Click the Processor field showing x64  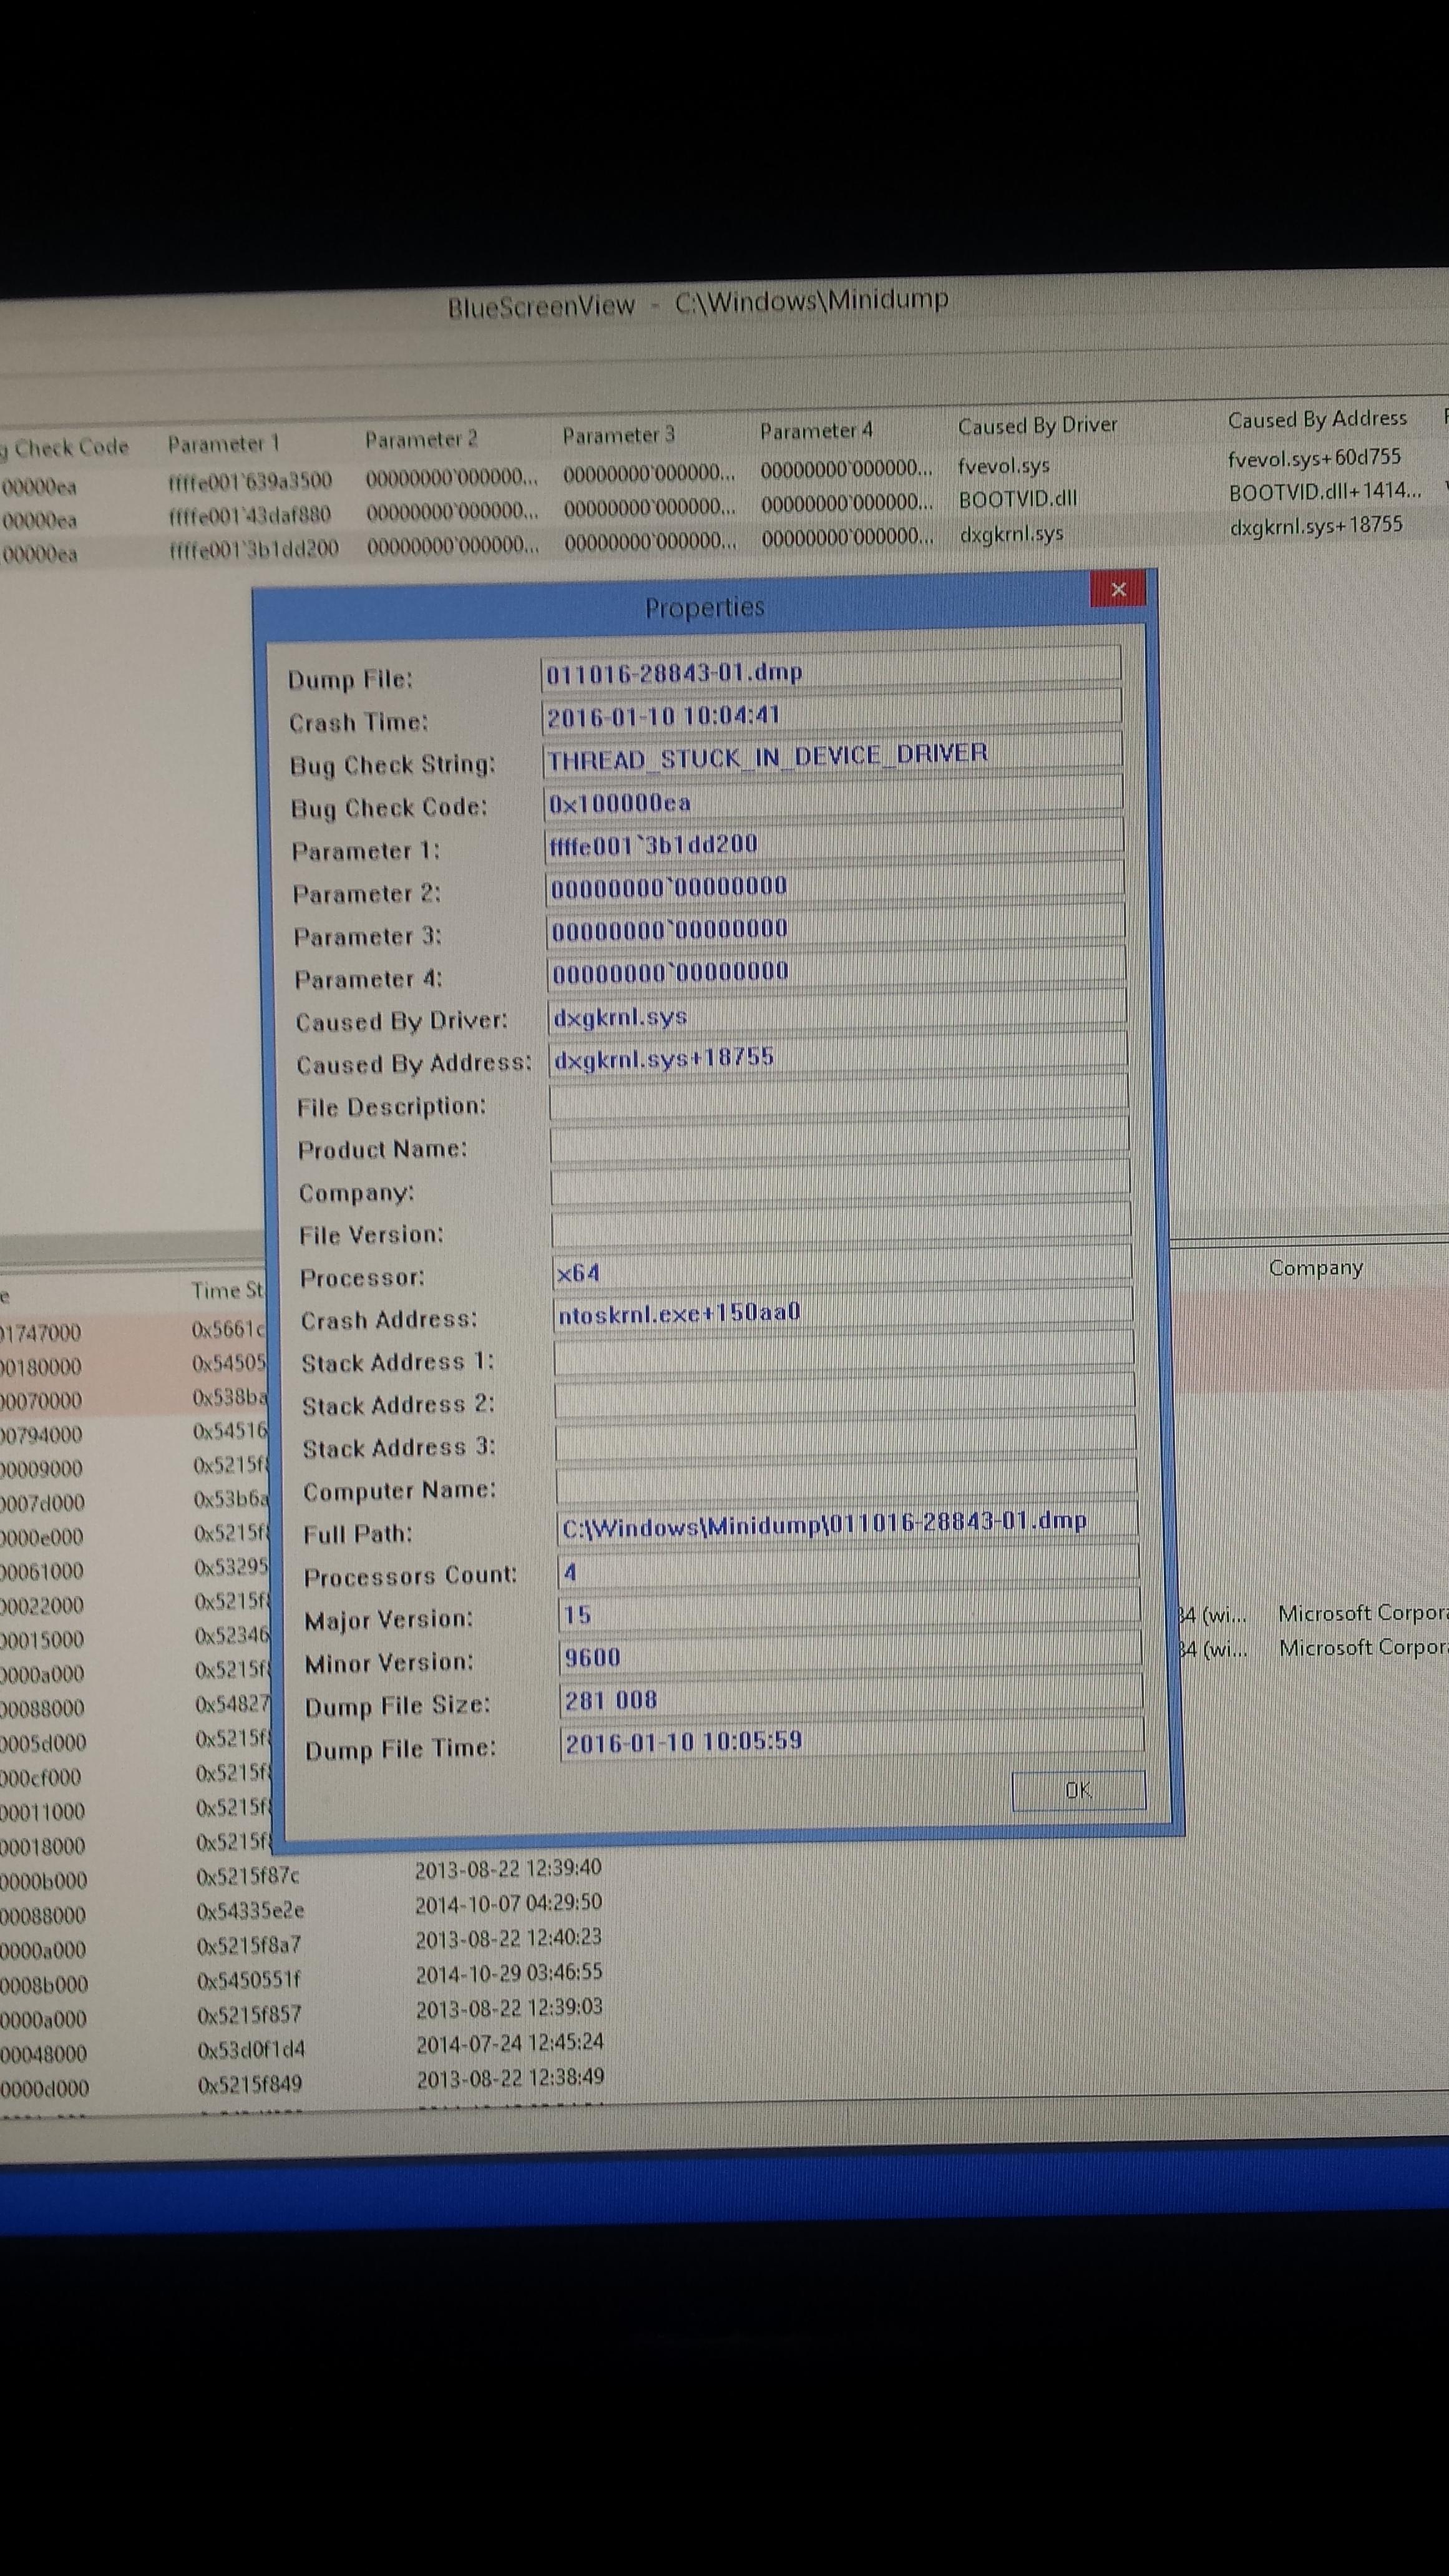pyautogui.click(x=842, y=1269)
